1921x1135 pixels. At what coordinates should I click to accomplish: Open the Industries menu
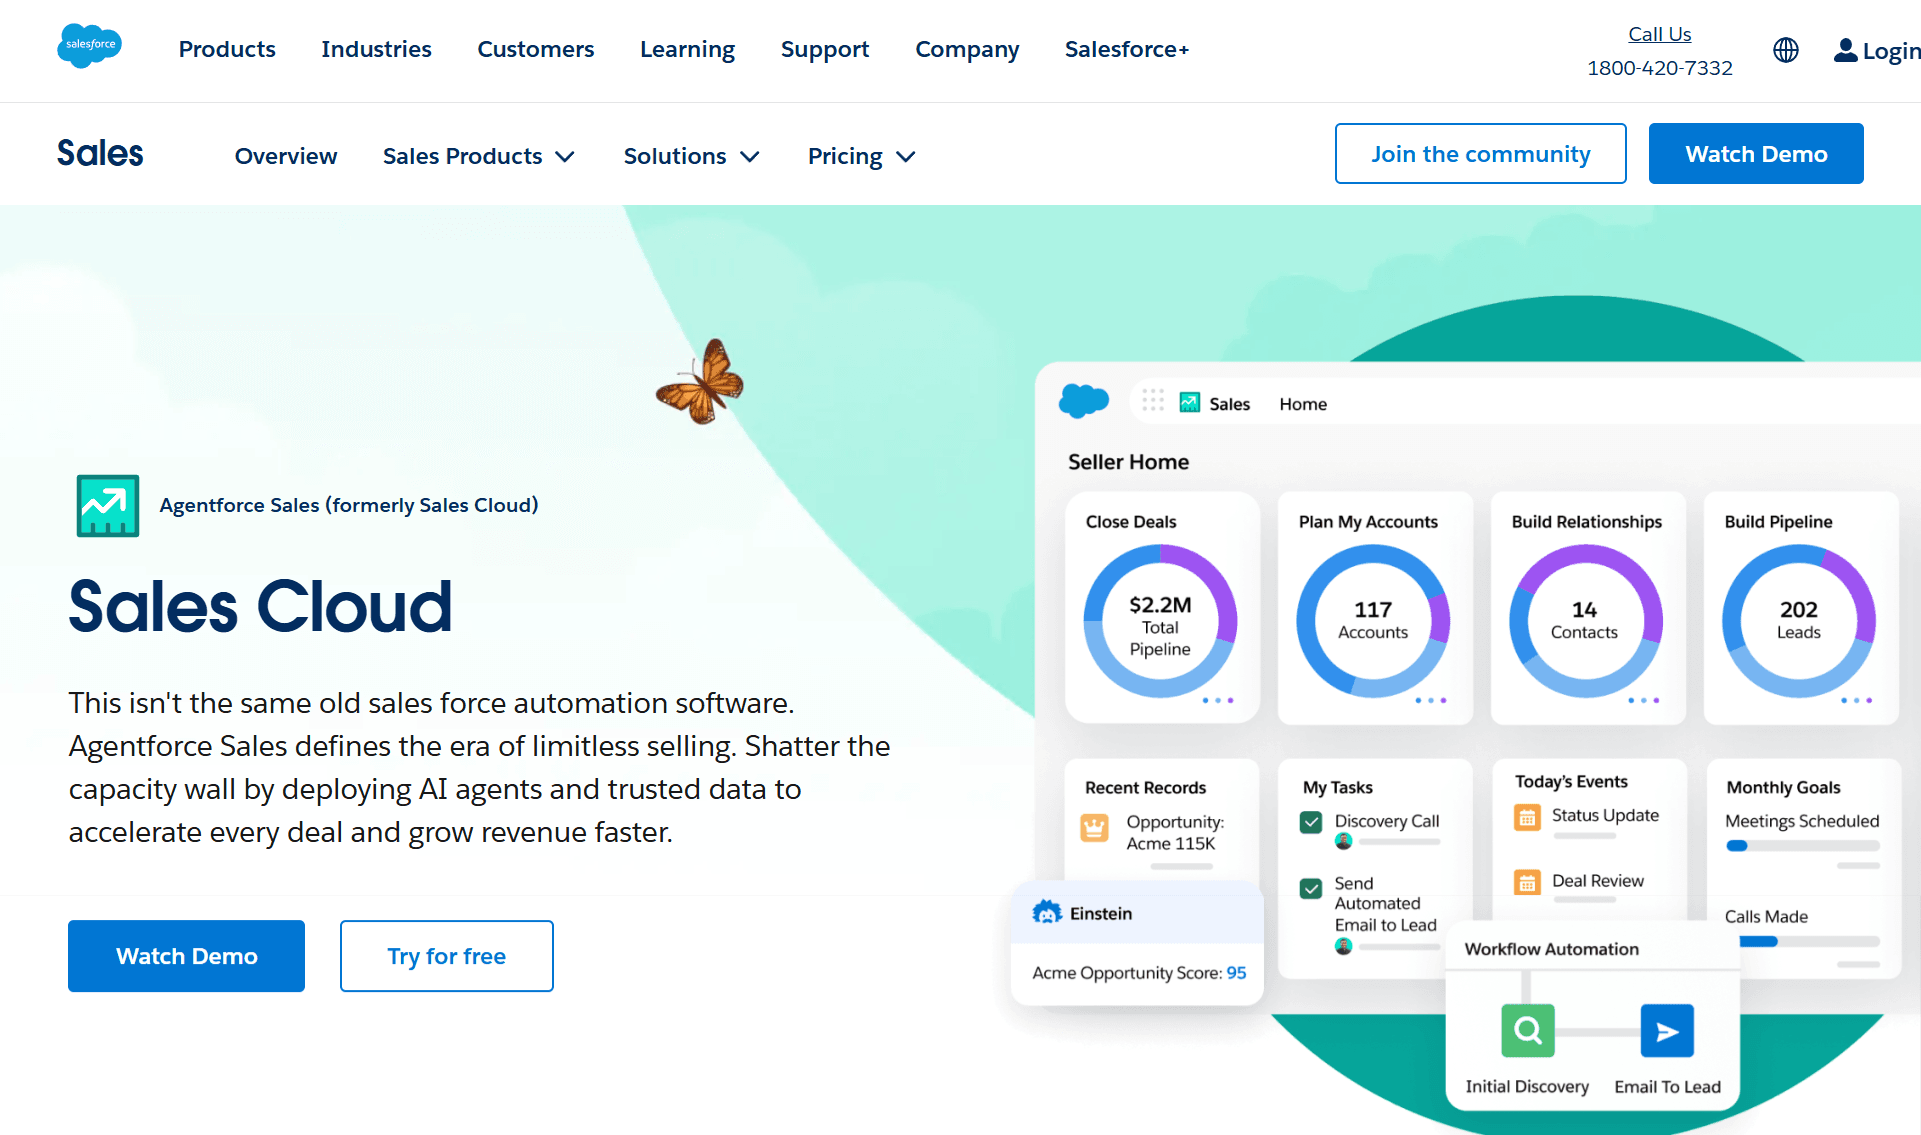(x=376, y=49)
